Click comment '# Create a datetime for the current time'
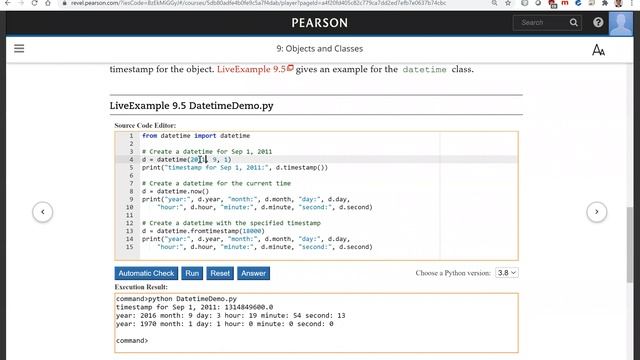This screenshot has width=640, height=360. tap(216, 183)
